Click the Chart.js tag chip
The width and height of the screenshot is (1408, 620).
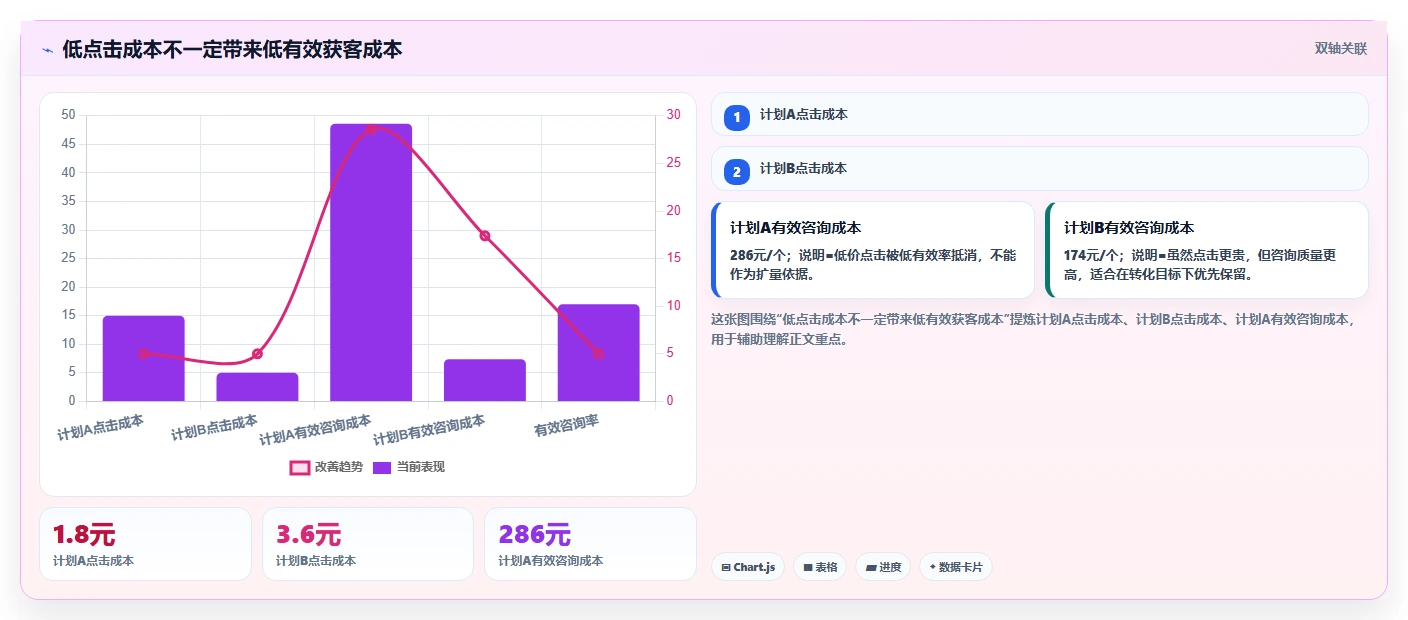[748, 567]
